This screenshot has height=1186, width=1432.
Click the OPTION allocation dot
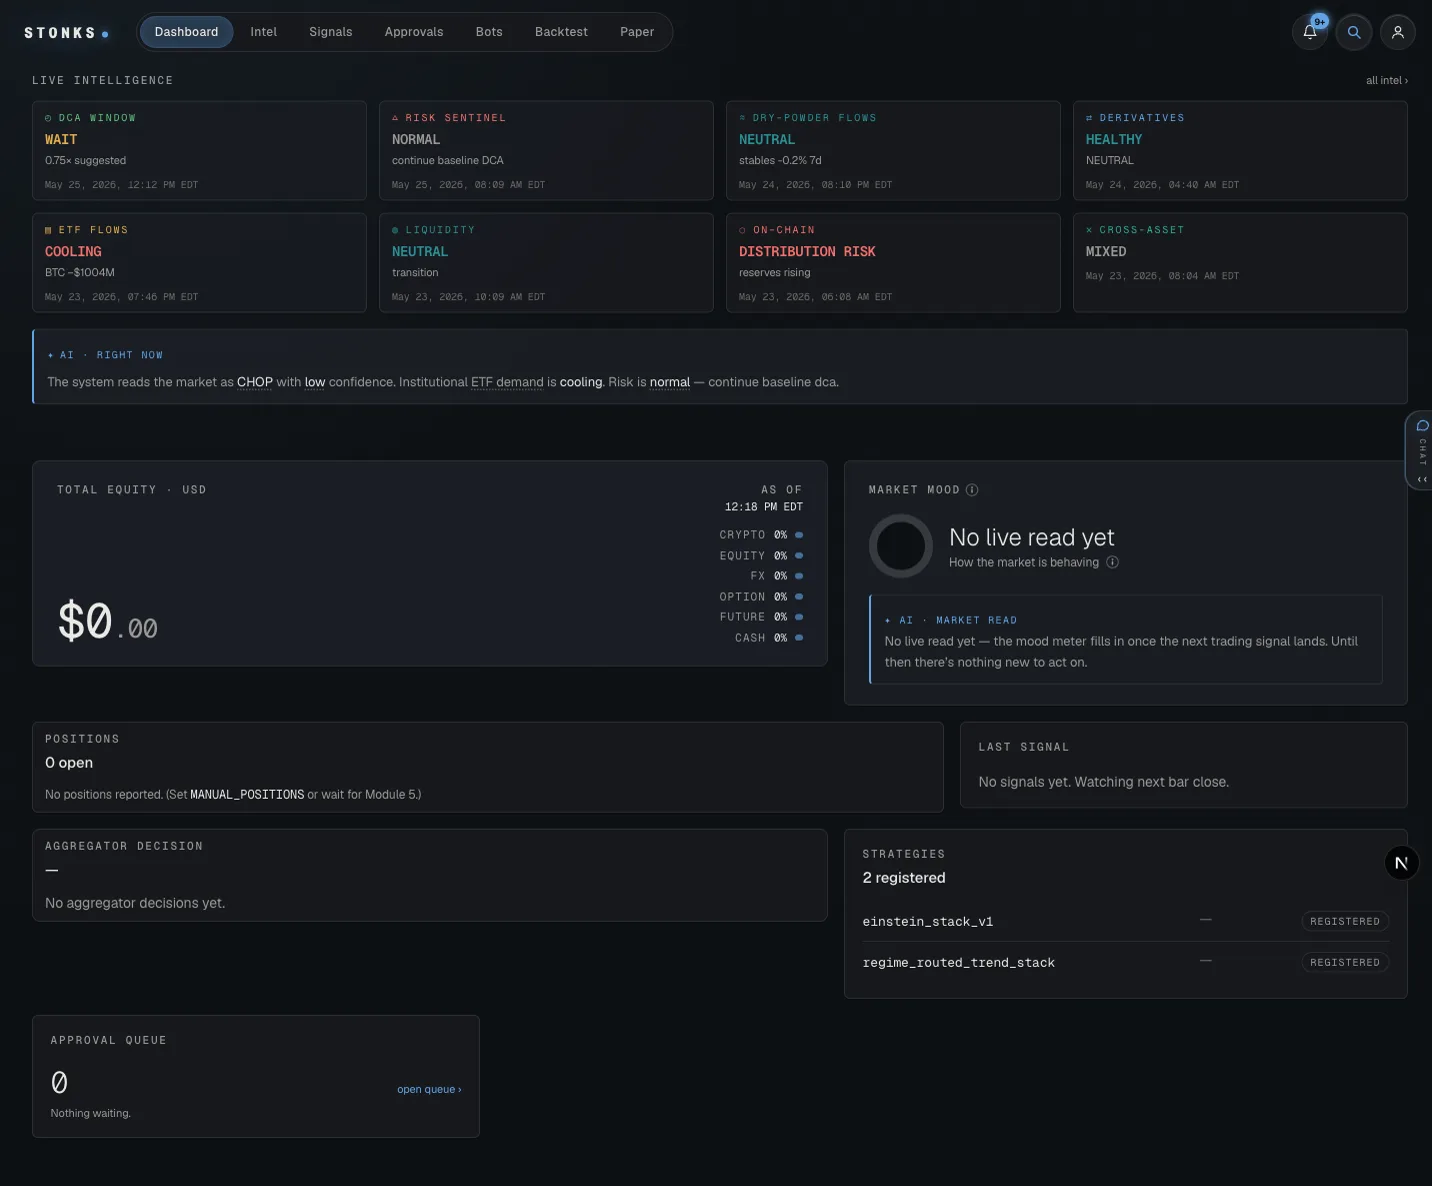coord(799,597)
